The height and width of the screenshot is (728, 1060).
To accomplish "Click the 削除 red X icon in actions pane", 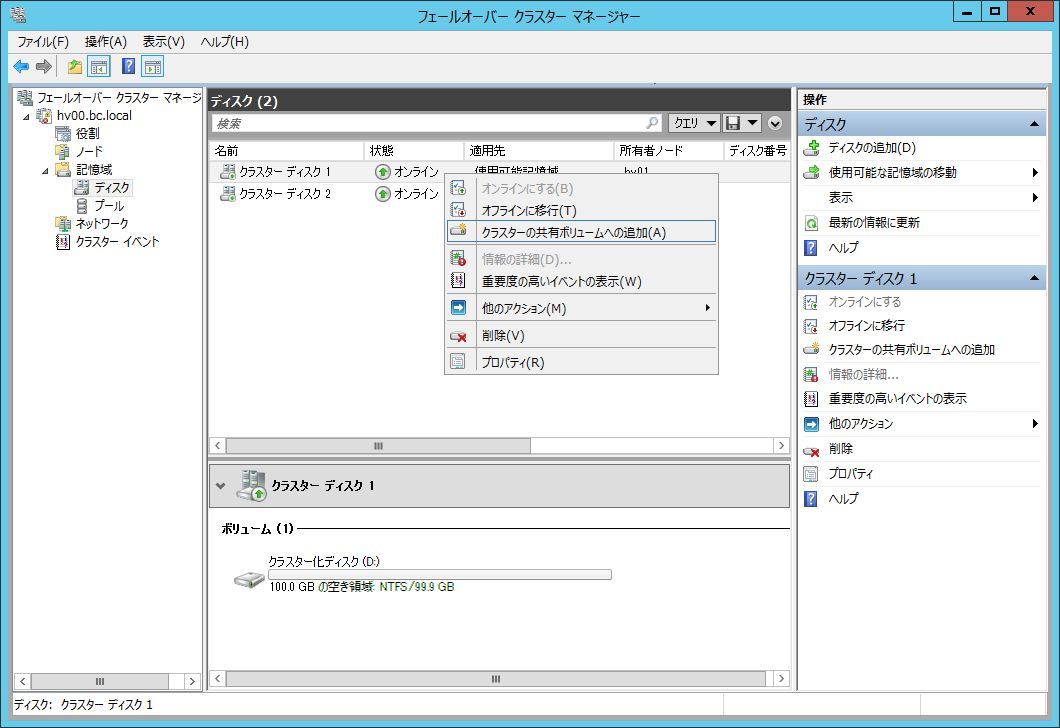I will 811,450.
